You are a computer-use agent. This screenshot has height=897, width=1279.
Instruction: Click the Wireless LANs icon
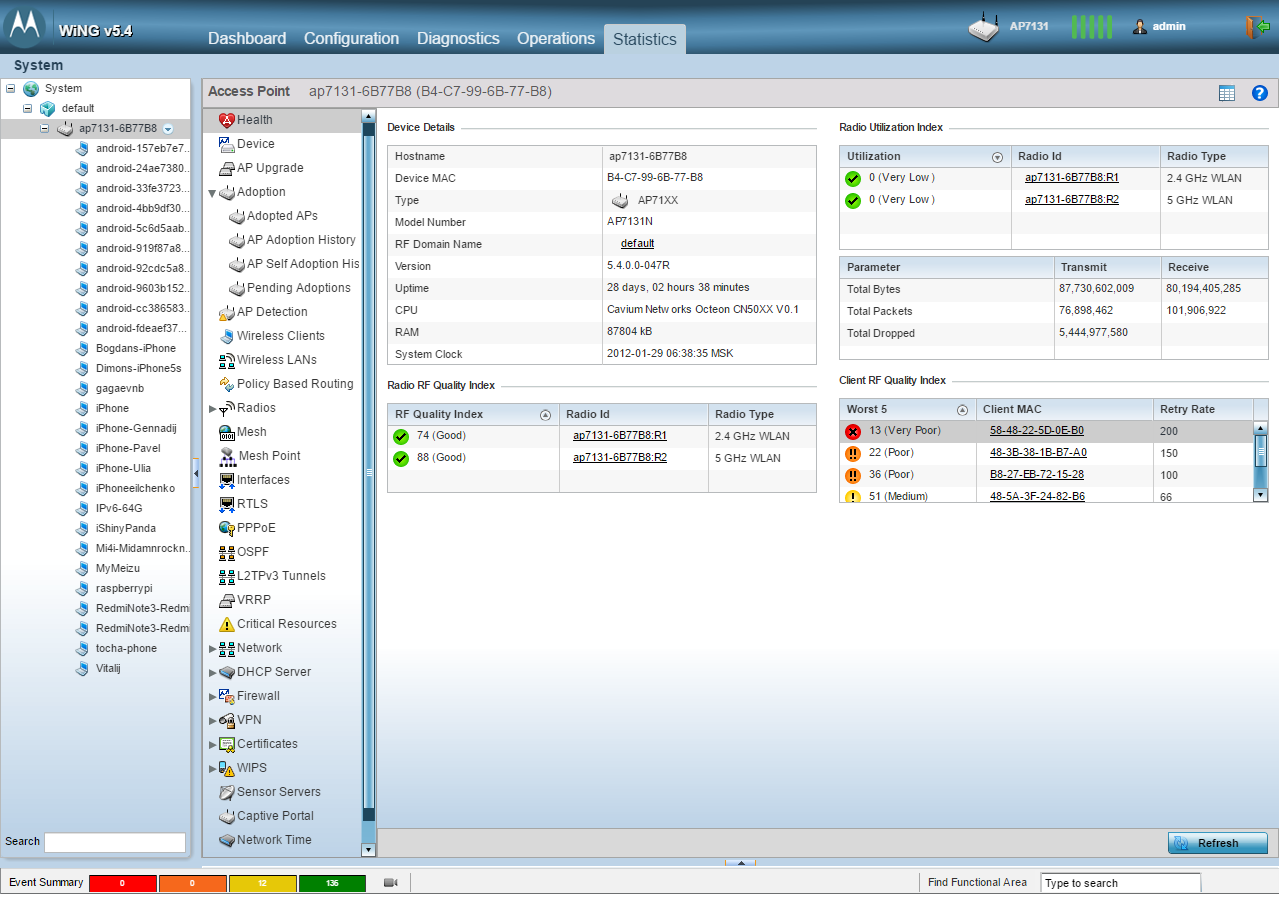tap(227, 360)
